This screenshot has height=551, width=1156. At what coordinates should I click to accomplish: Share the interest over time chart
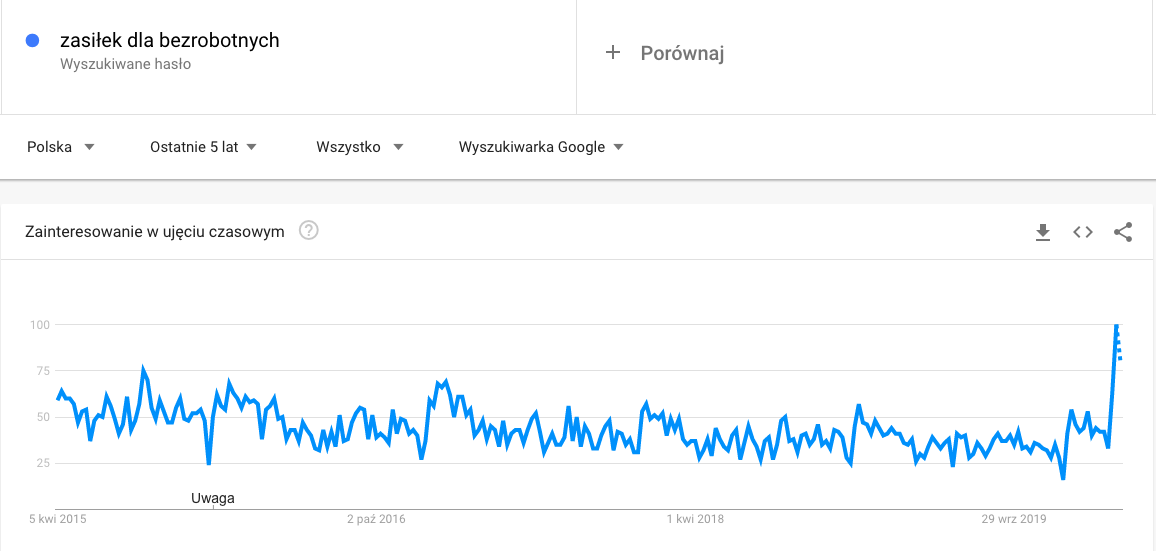1123,232
